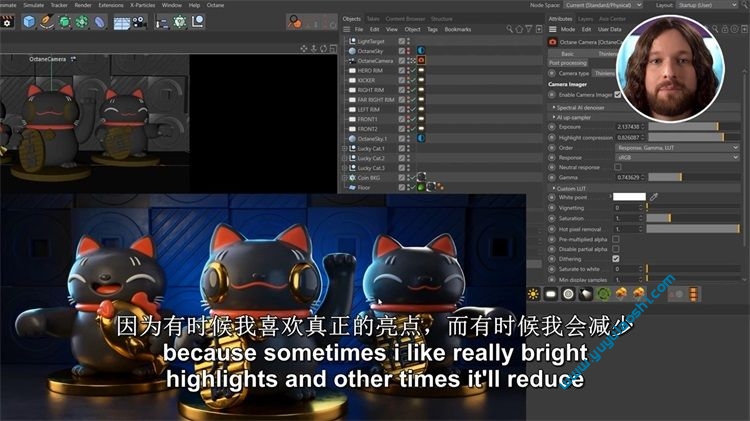This screenshot has width=750, height=421.
Task: Click the White point color swatch
Action: tap(629, 197)
